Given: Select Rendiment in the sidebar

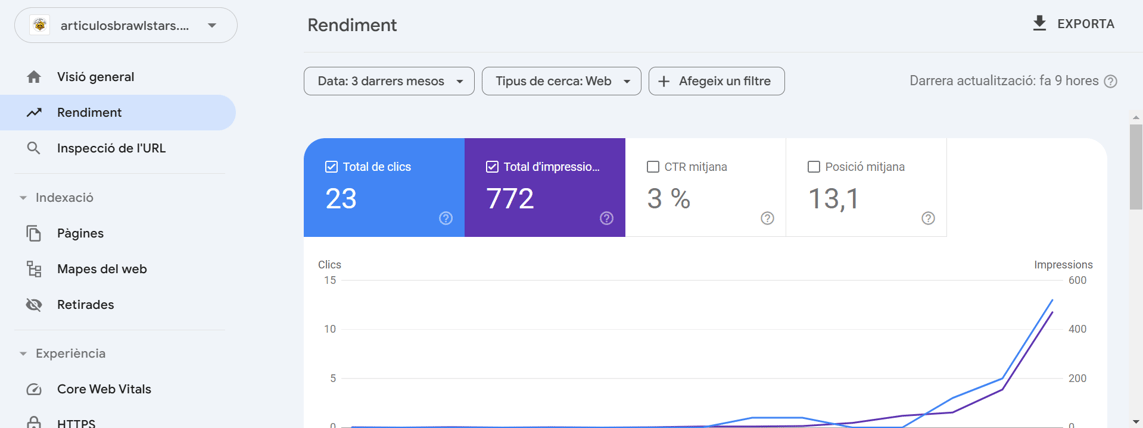Looking at the screenshot, I should (x=117, y=113).
